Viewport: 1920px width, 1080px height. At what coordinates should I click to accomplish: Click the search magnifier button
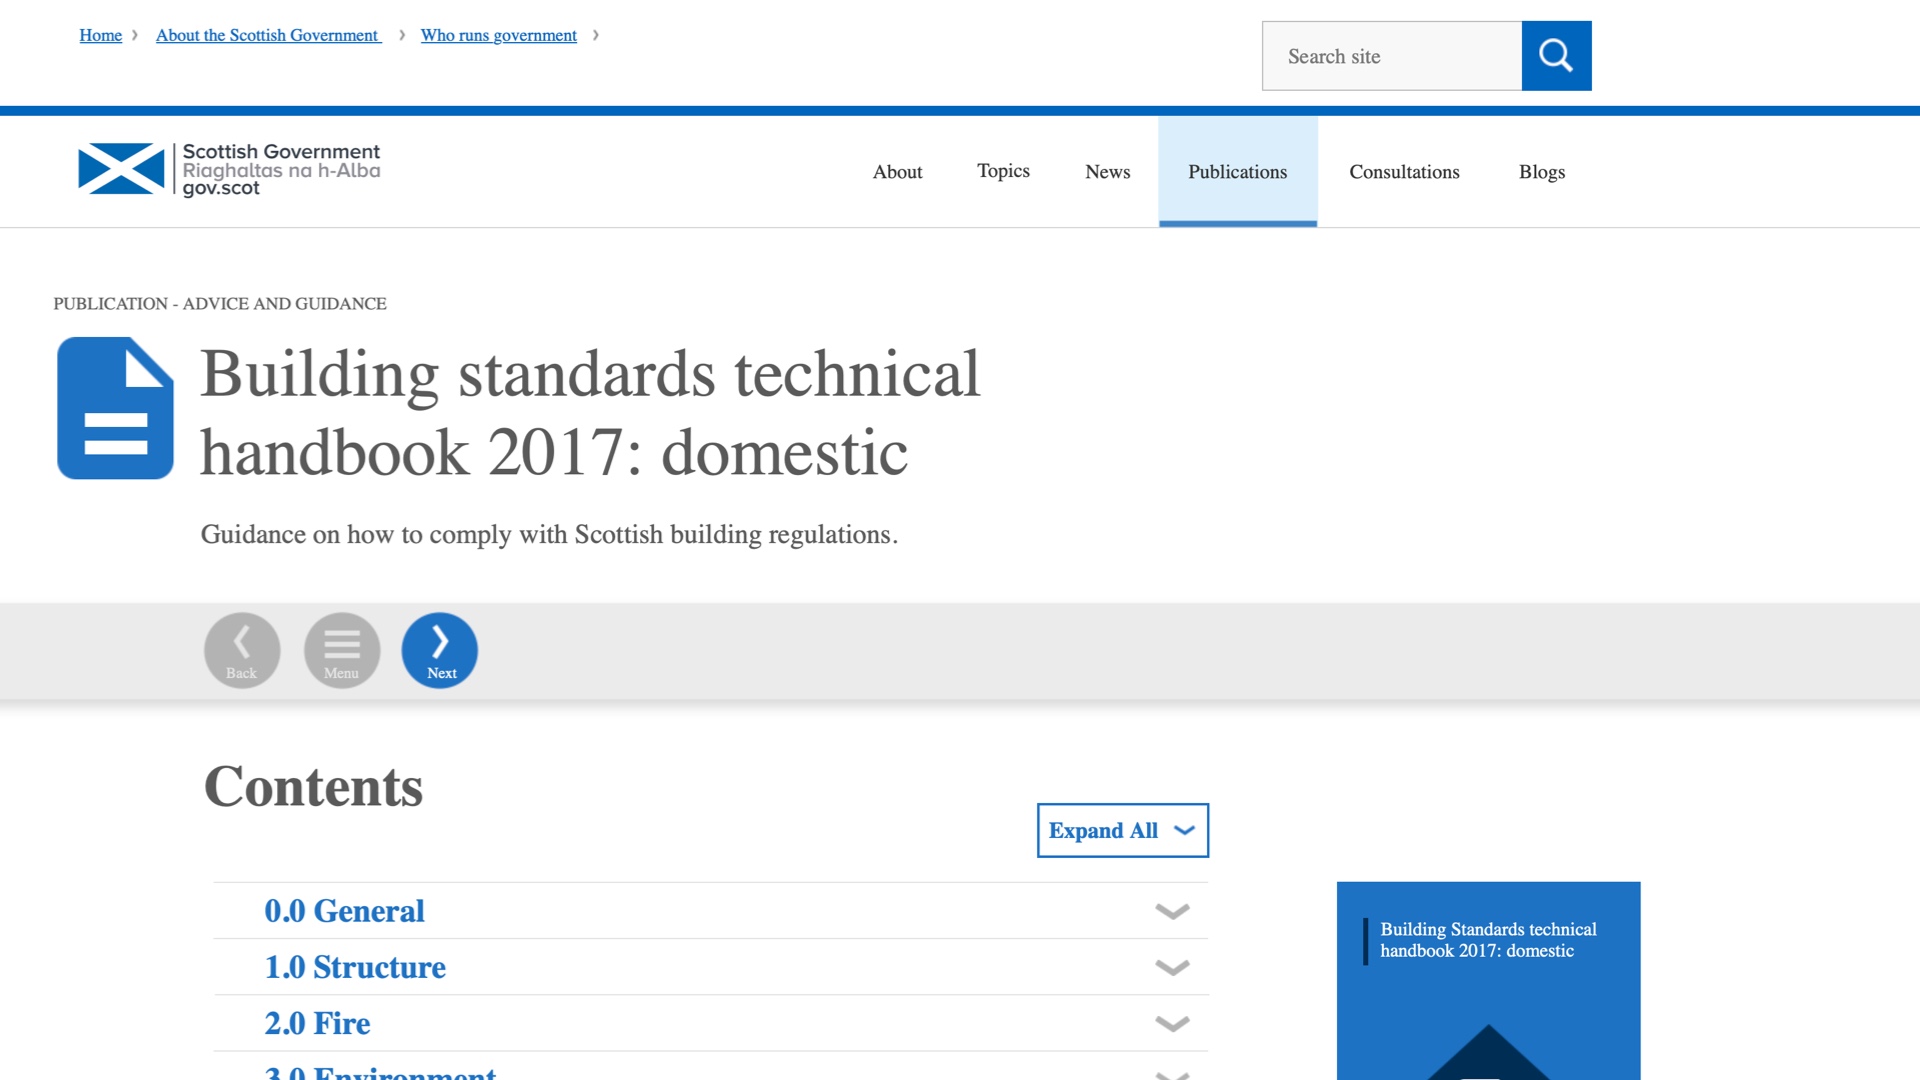1556,56
